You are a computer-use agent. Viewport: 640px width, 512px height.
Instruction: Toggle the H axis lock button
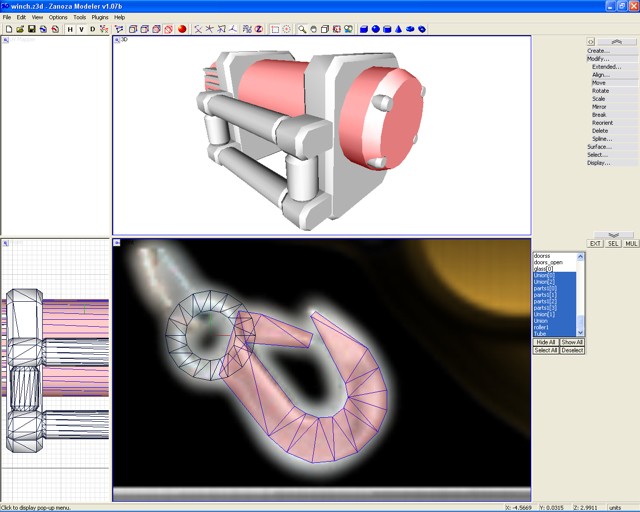[69, 29]
